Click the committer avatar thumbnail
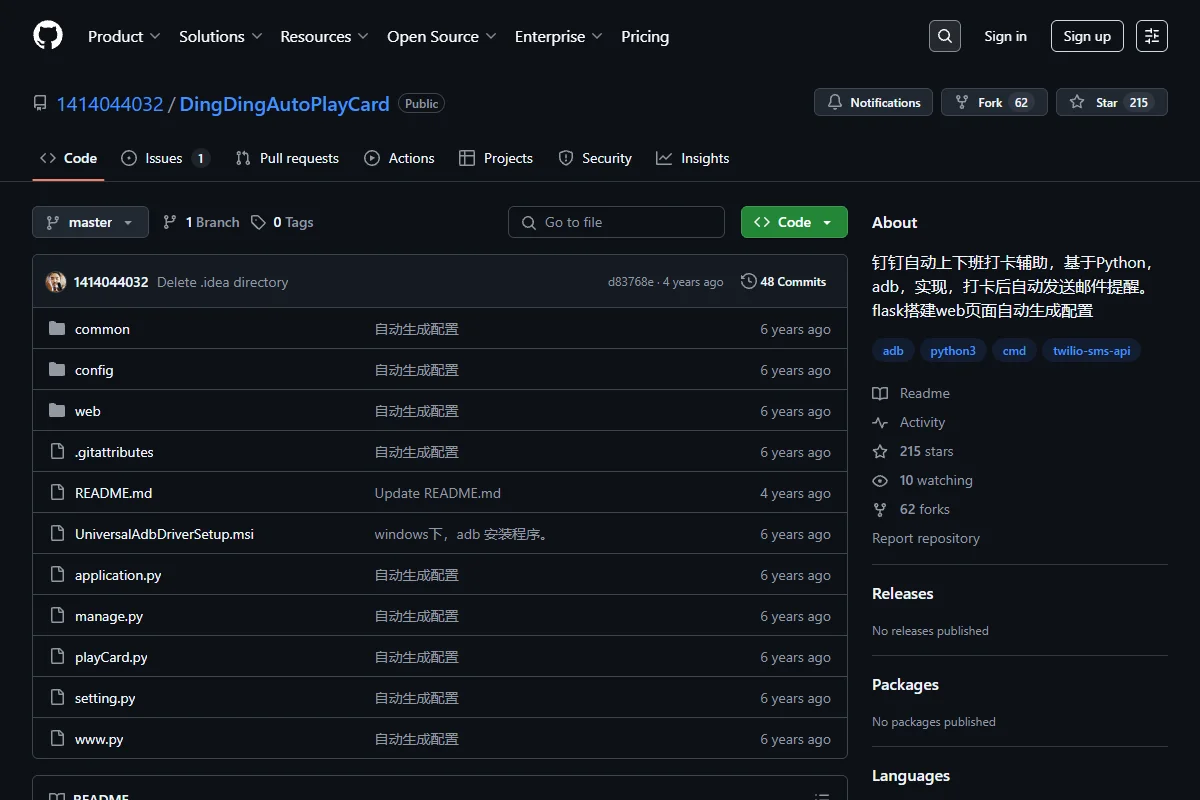This screenshot has height=800, width=1200. pyautogui.click(x=56, y=282)
